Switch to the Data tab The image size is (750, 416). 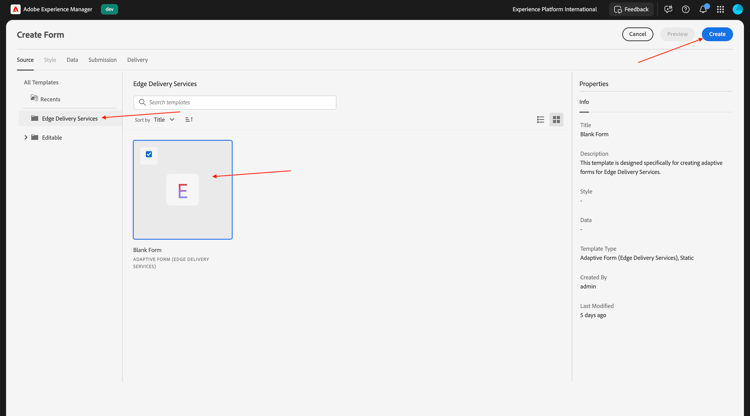[72, 60]
